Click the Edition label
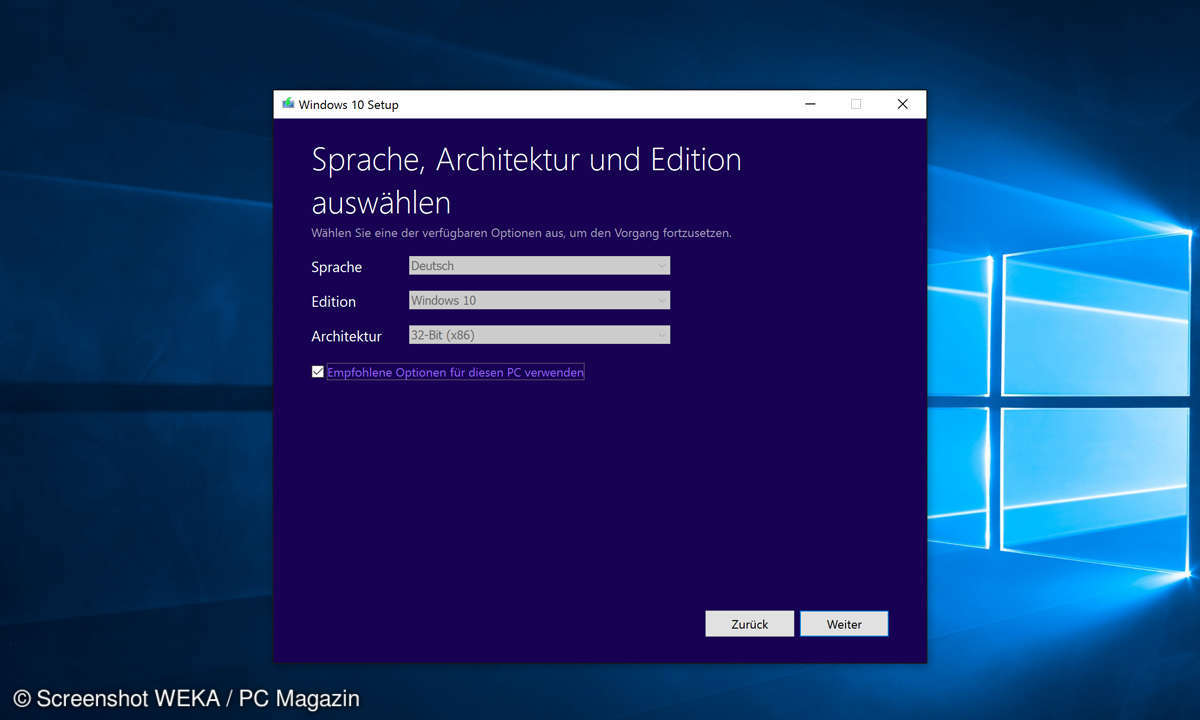1200x720 pixels. point(334,301)
